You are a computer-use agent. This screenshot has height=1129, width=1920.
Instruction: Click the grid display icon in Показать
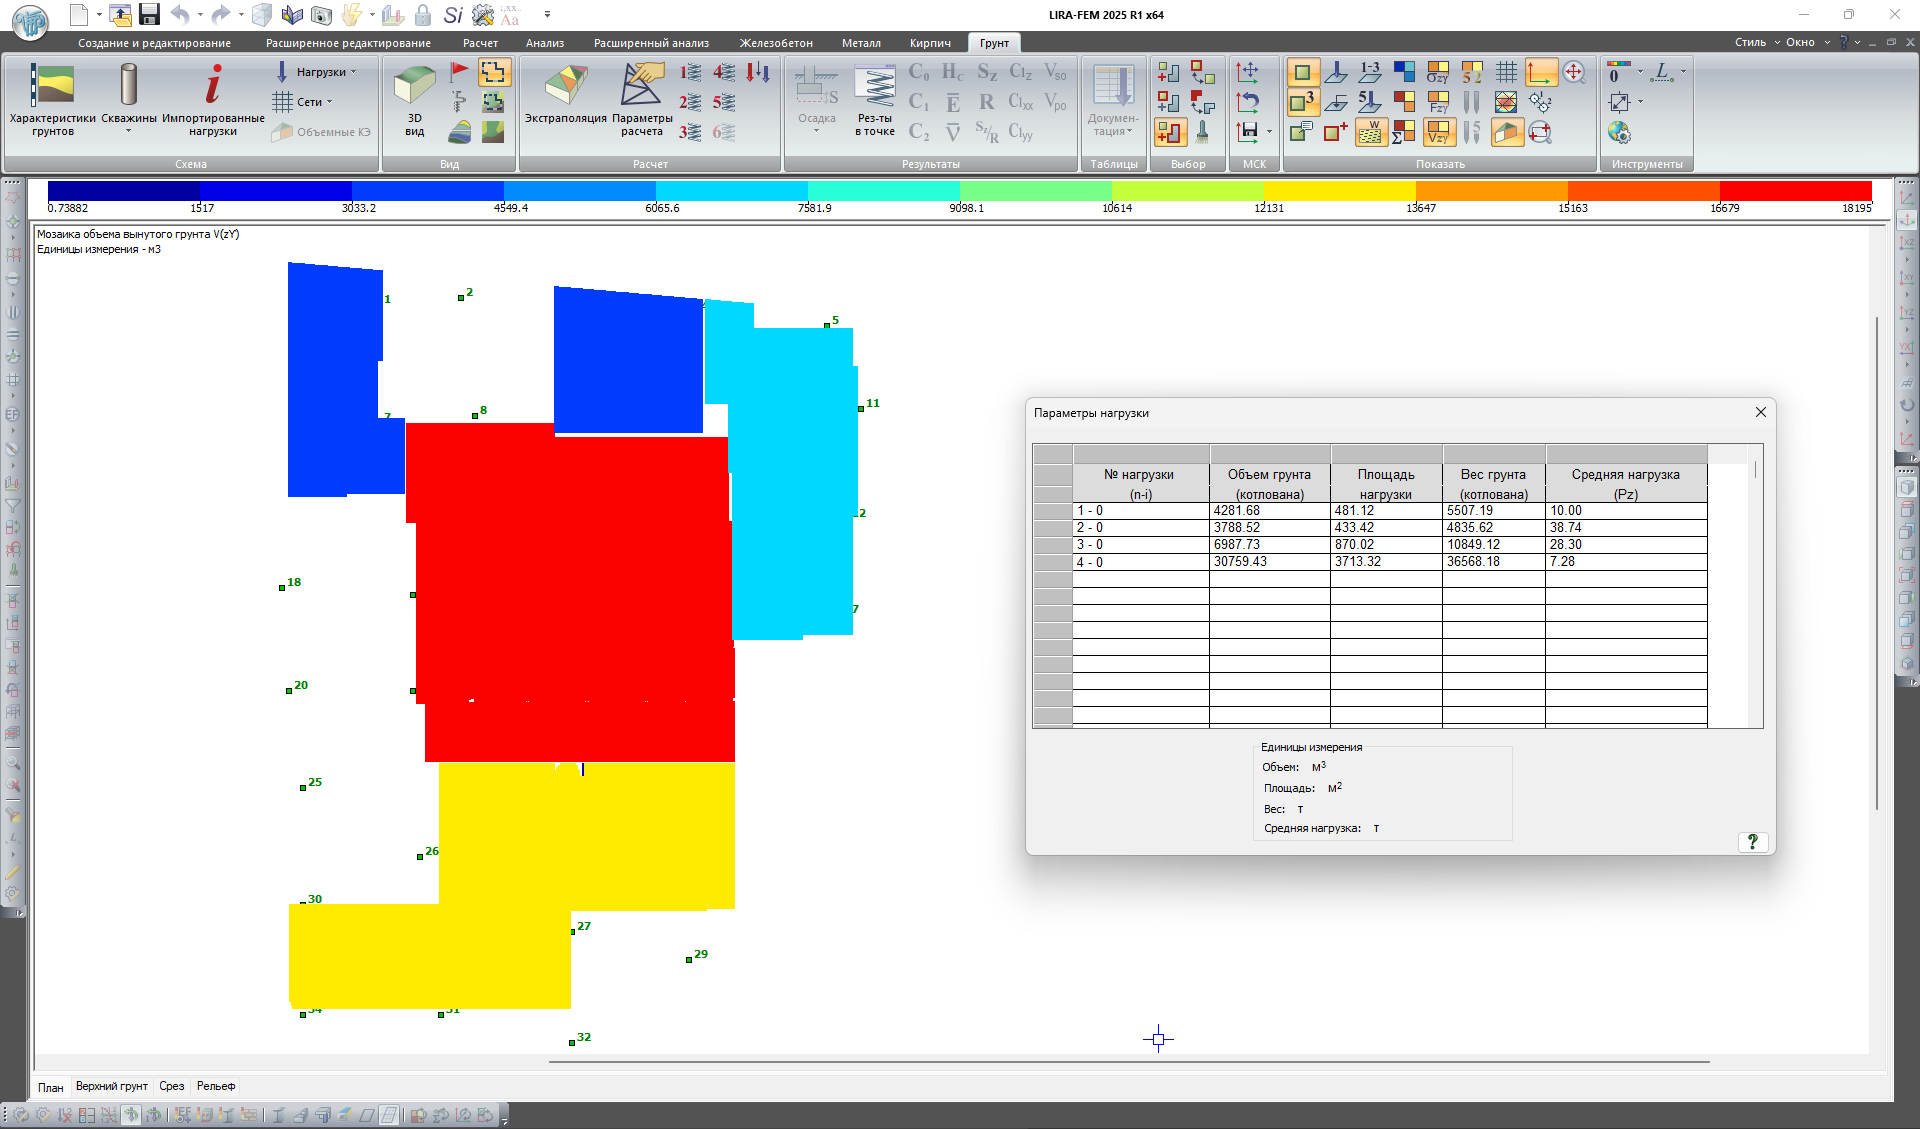pos(1506,72)
